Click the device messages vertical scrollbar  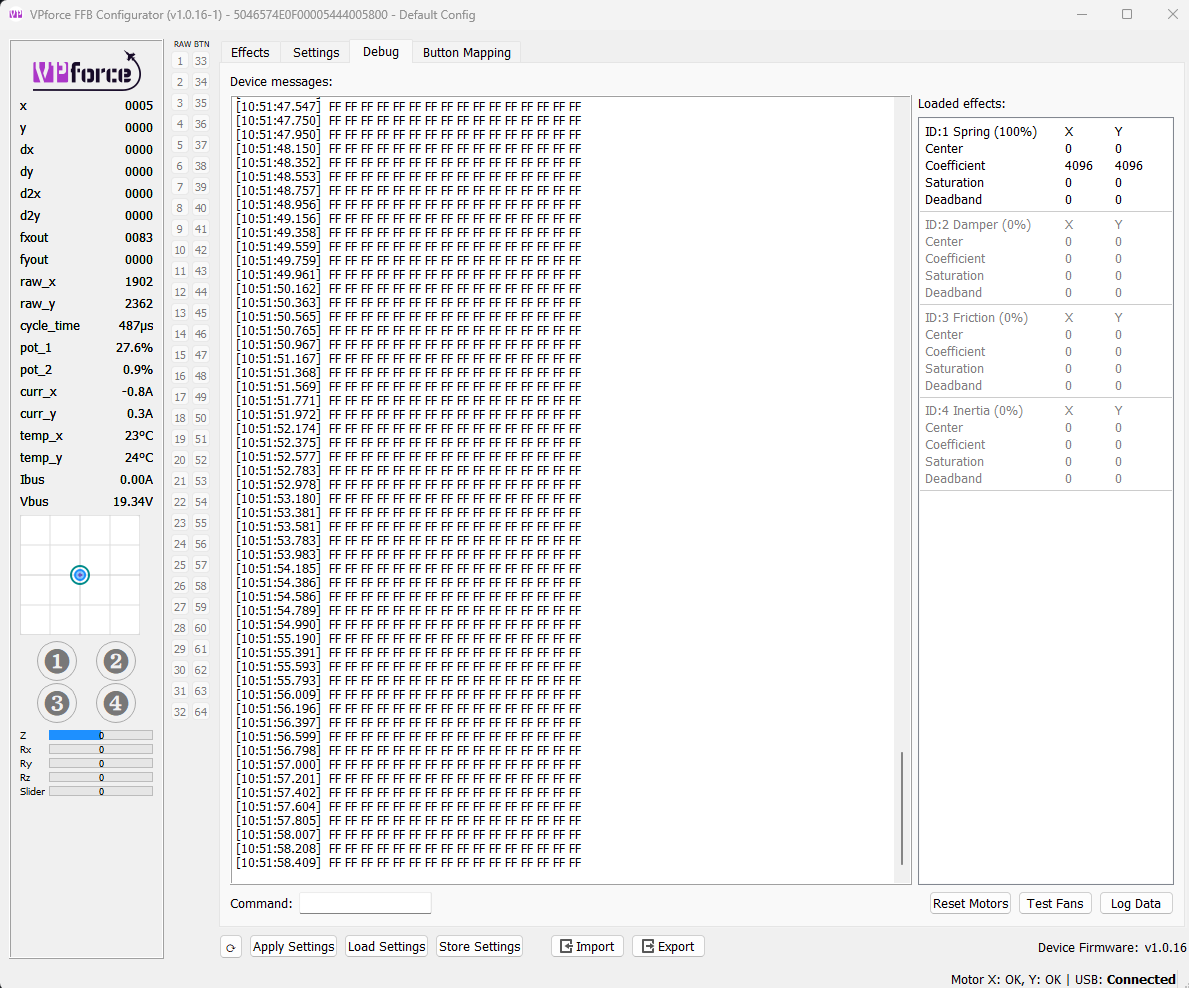tap(902, 808)
